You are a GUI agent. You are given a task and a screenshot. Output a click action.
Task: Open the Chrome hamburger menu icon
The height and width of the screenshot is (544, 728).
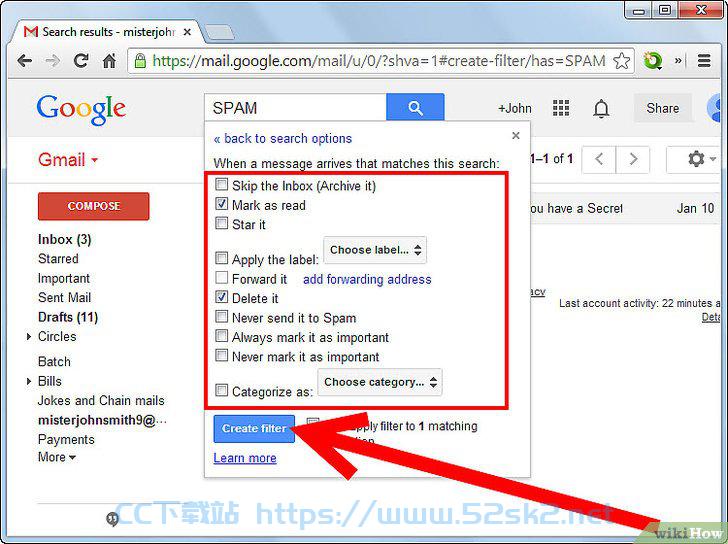pyautogui.click(x=704, y=61)
